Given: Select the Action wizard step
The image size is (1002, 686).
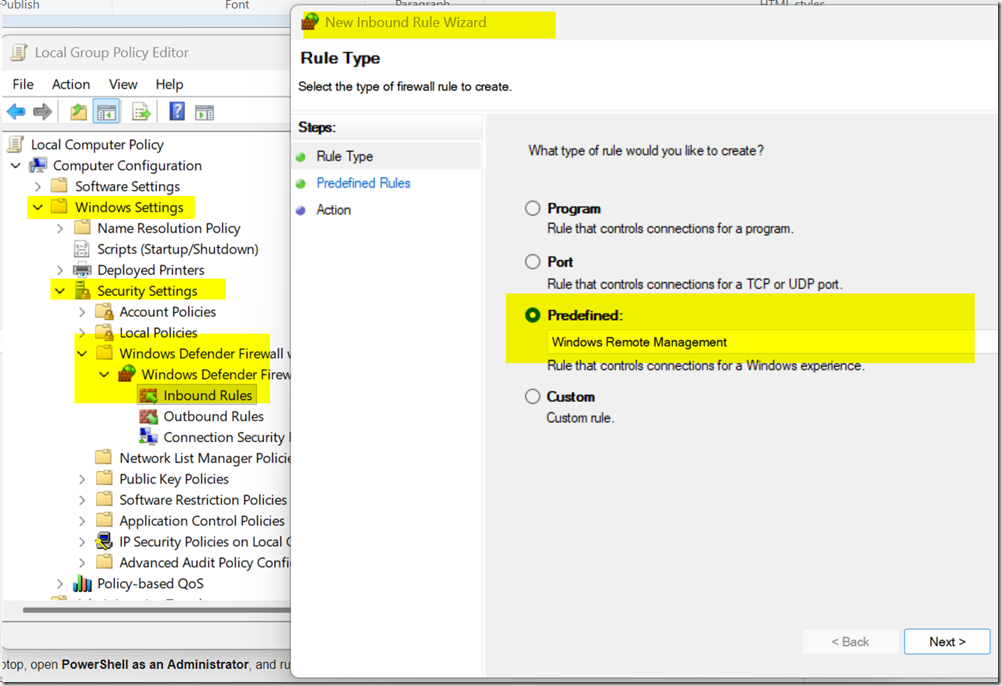Looking at the screenshot, I should (334, 210).
